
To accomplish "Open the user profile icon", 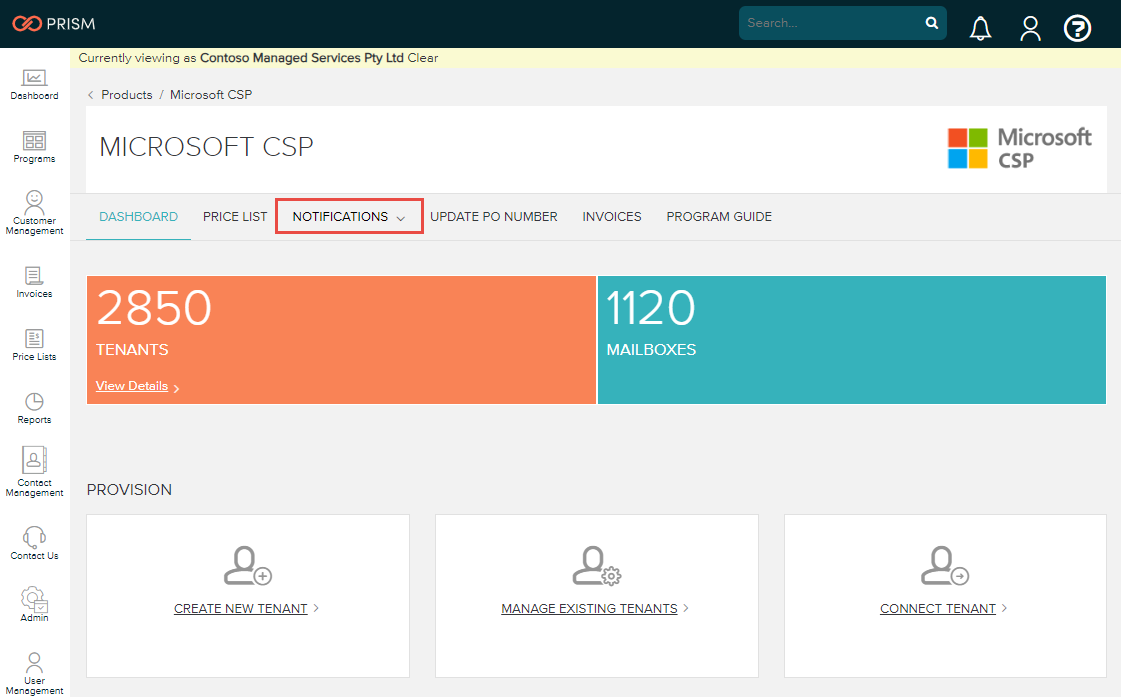I will [1030, 28].
